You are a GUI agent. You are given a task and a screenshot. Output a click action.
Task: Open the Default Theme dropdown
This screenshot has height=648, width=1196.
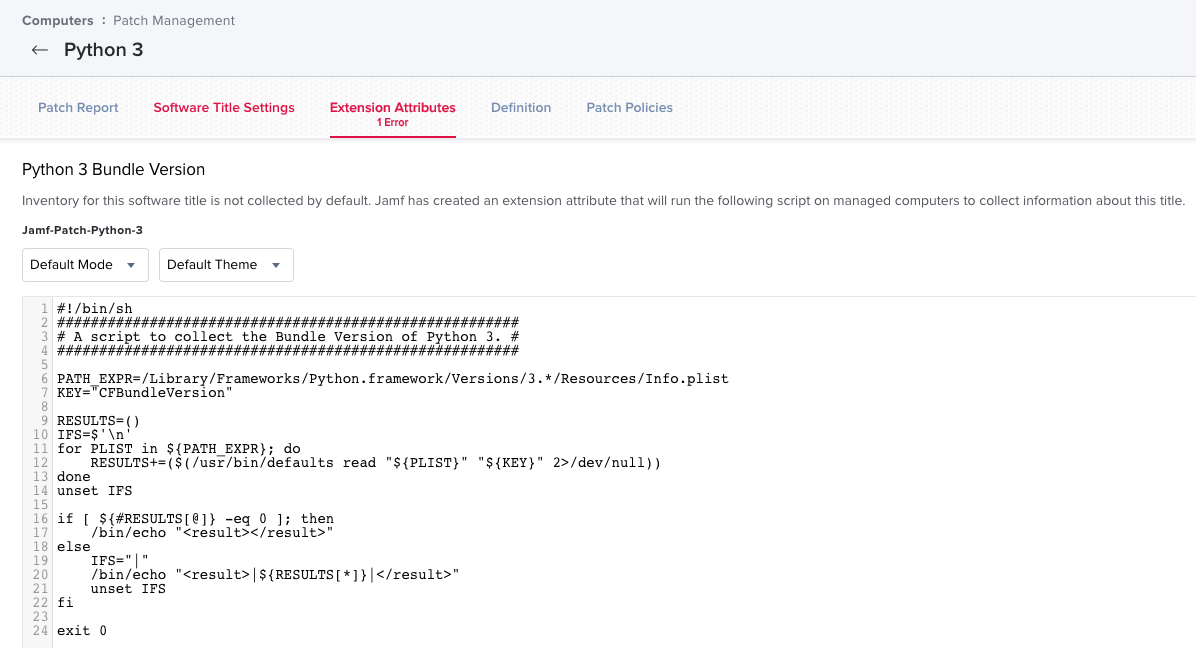[x=227, y=265]
